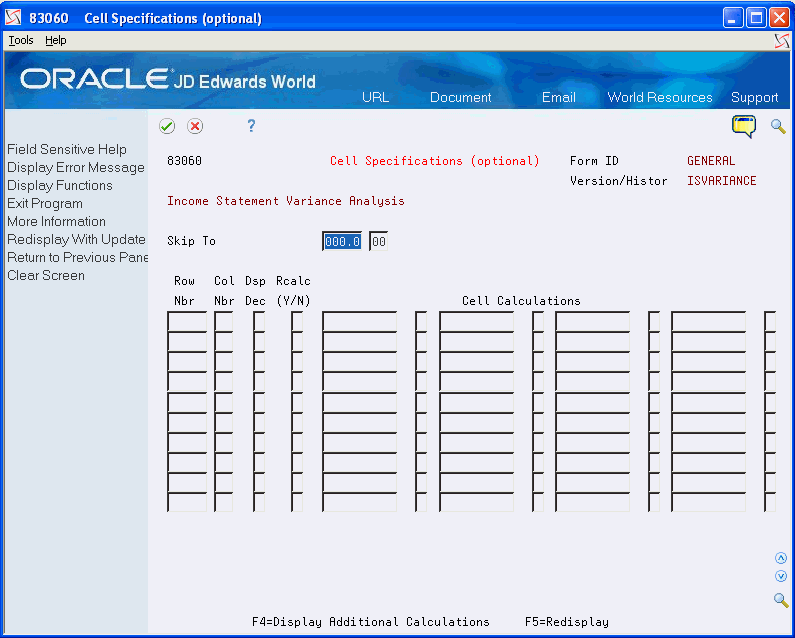Click the first row Rcalc (Y/N) field
The image size is (795, 638).
point(297,322)
